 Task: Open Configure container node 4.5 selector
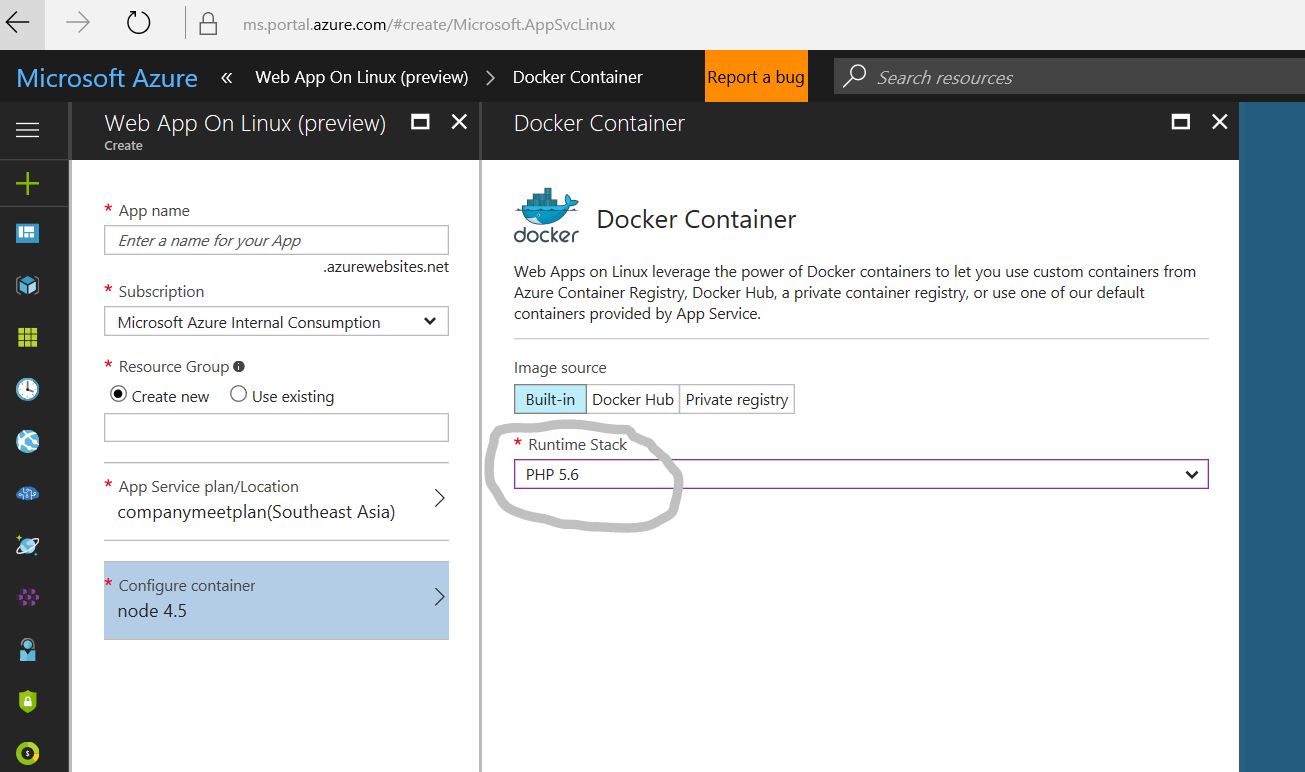click(x=276, y=600)
